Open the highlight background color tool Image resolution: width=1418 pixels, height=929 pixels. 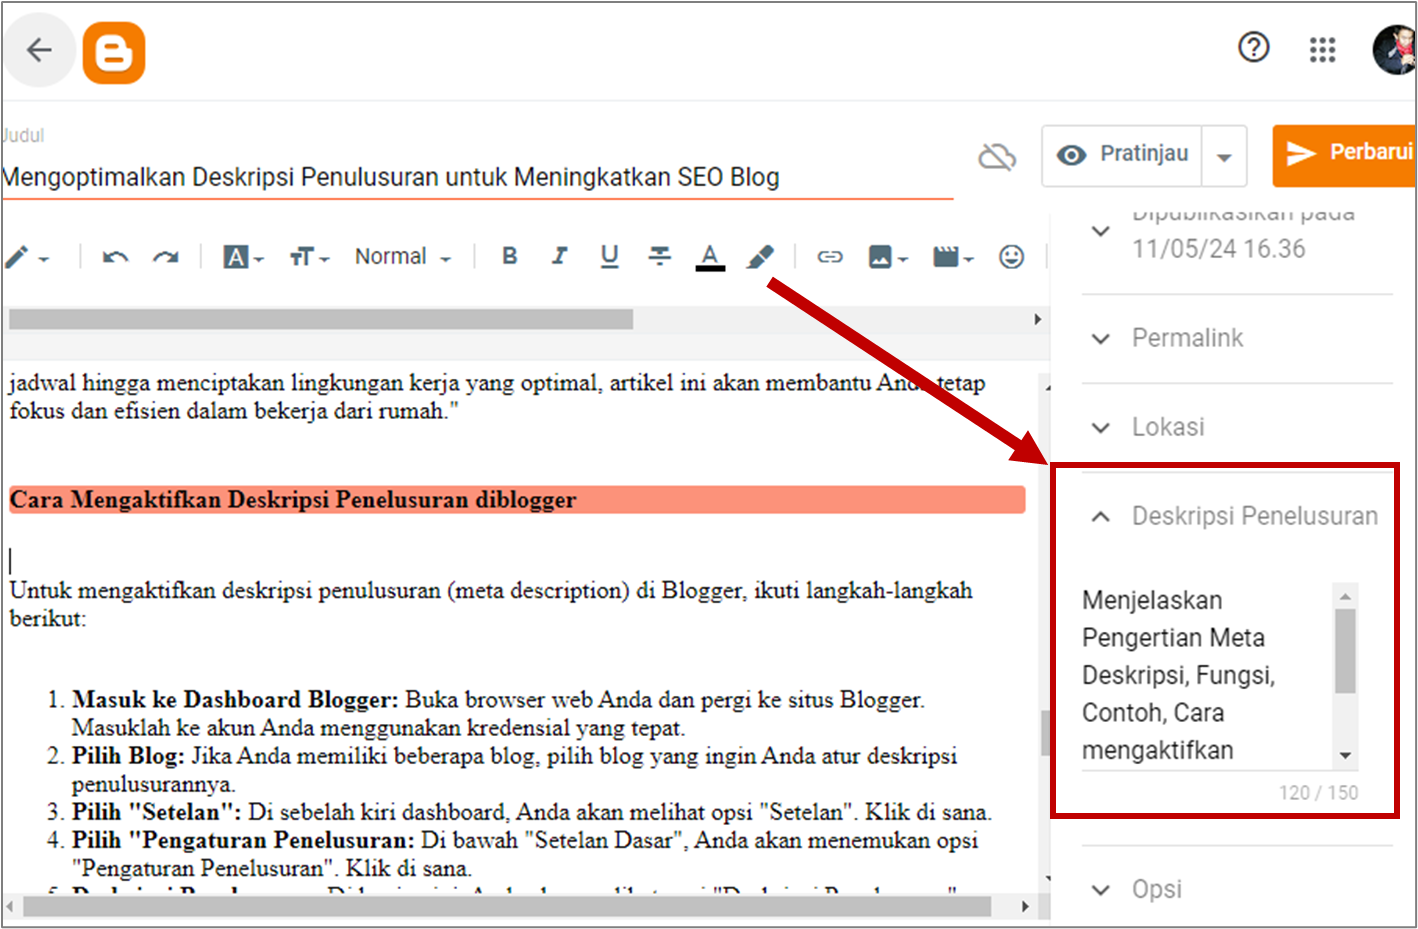pyautogui.click(x=760, y=257)
